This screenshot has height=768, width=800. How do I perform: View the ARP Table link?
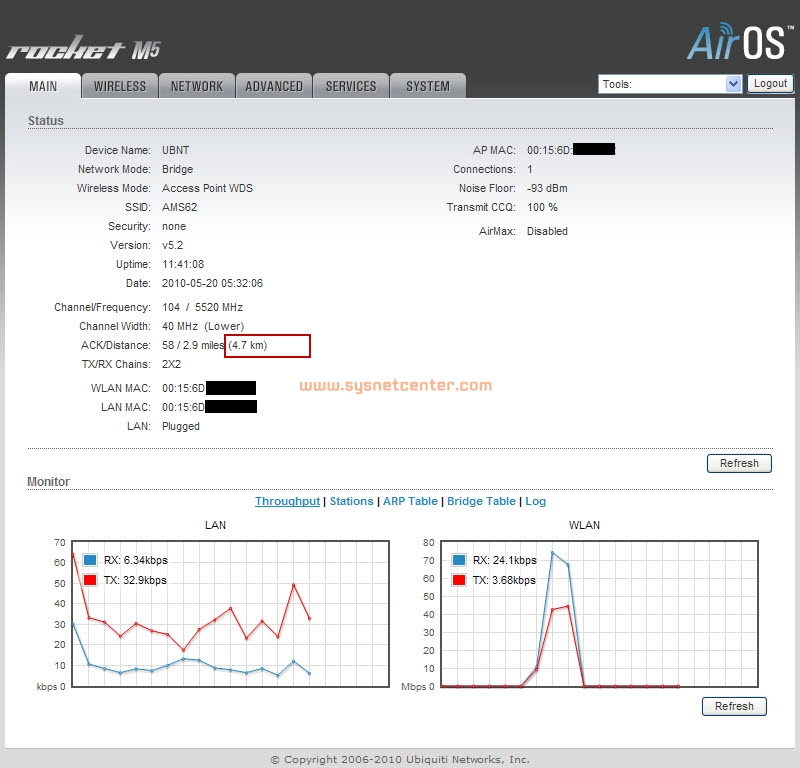click(x=410, y=501)
